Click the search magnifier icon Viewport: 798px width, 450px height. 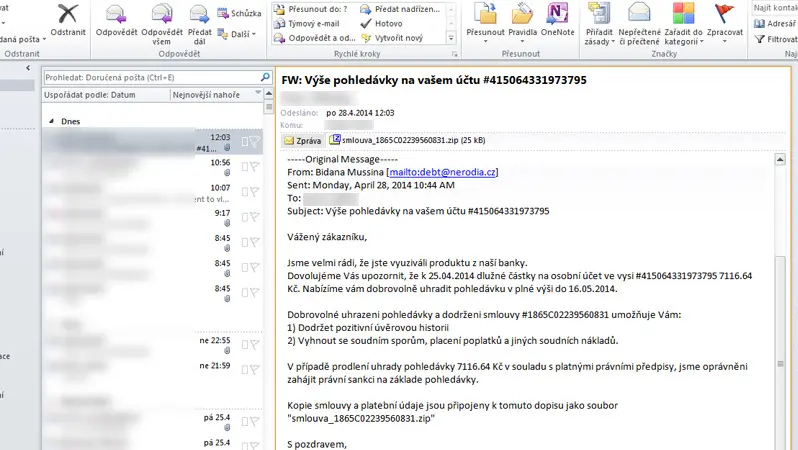(265, 77)
